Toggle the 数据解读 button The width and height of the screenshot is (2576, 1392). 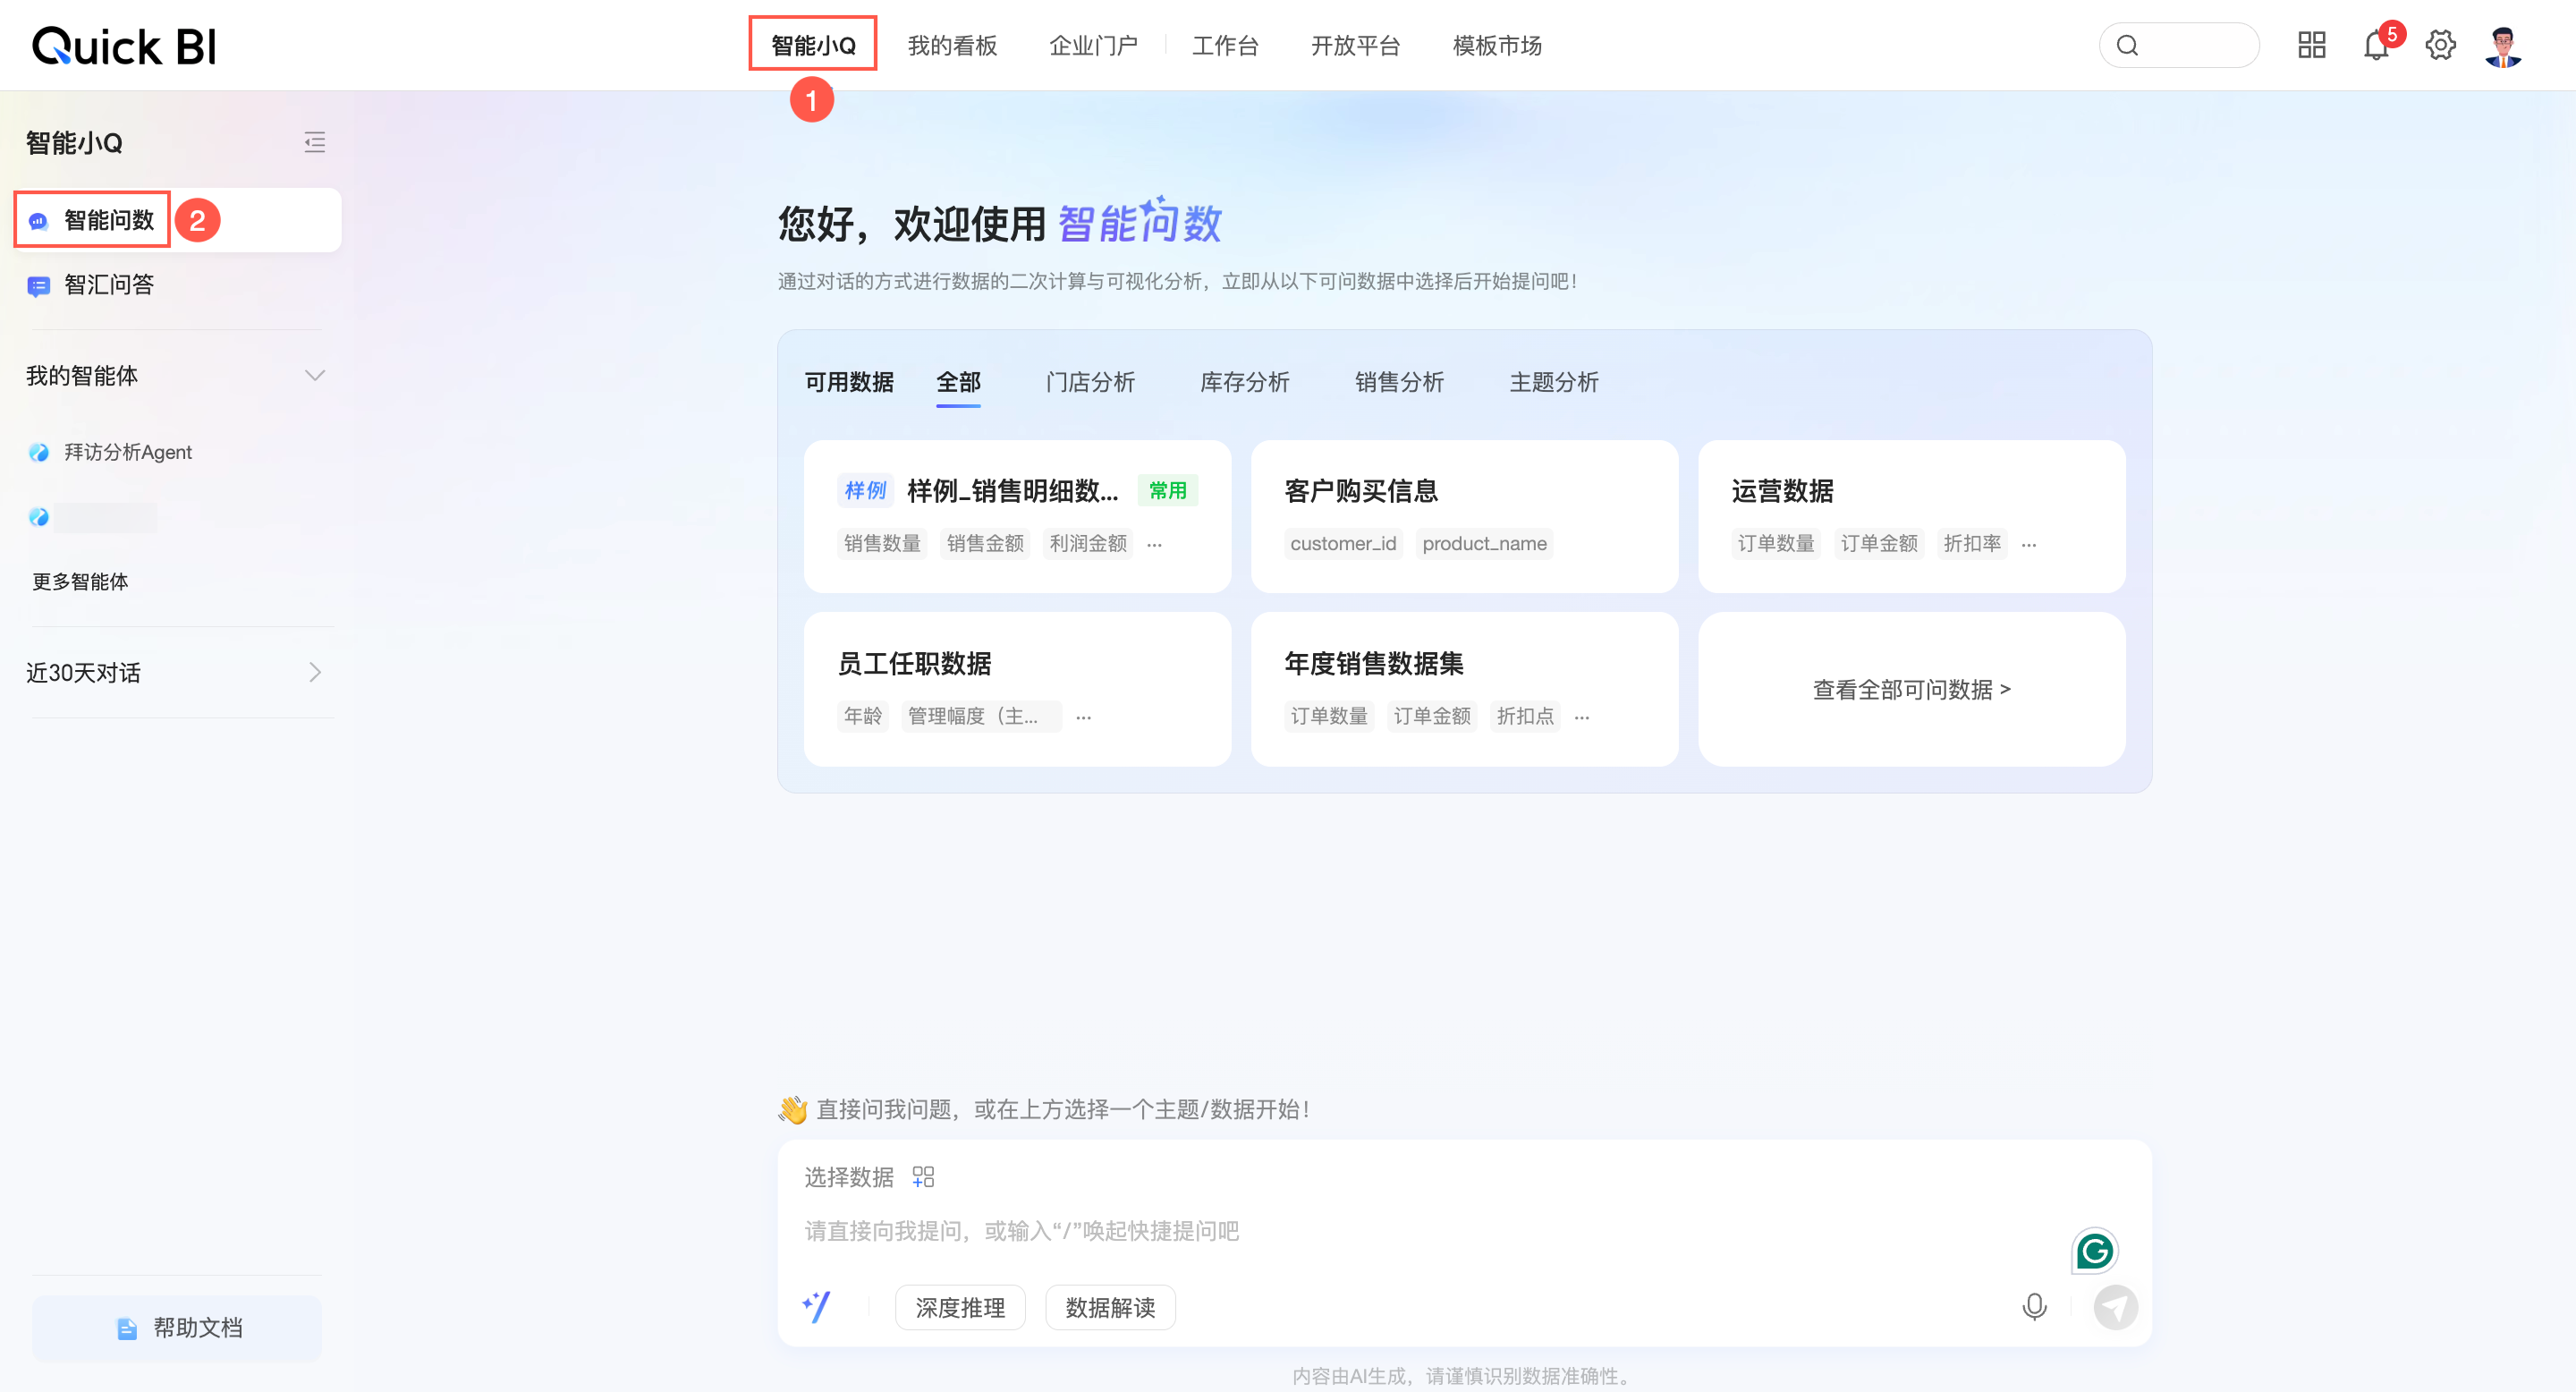pyautogui.click(x=1110, y=1307)
